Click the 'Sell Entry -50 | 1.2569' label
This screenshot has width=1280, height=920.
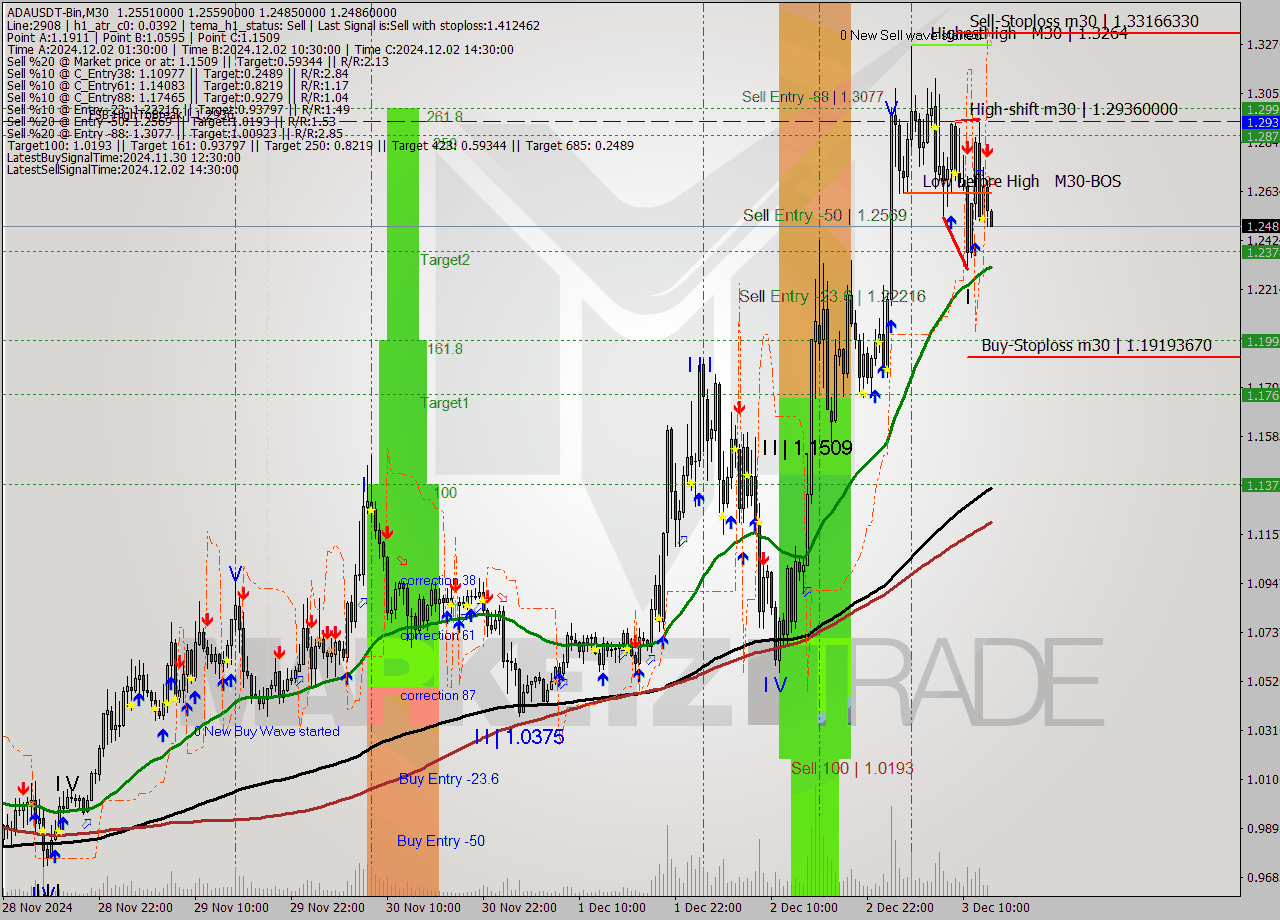coord(824,215)
